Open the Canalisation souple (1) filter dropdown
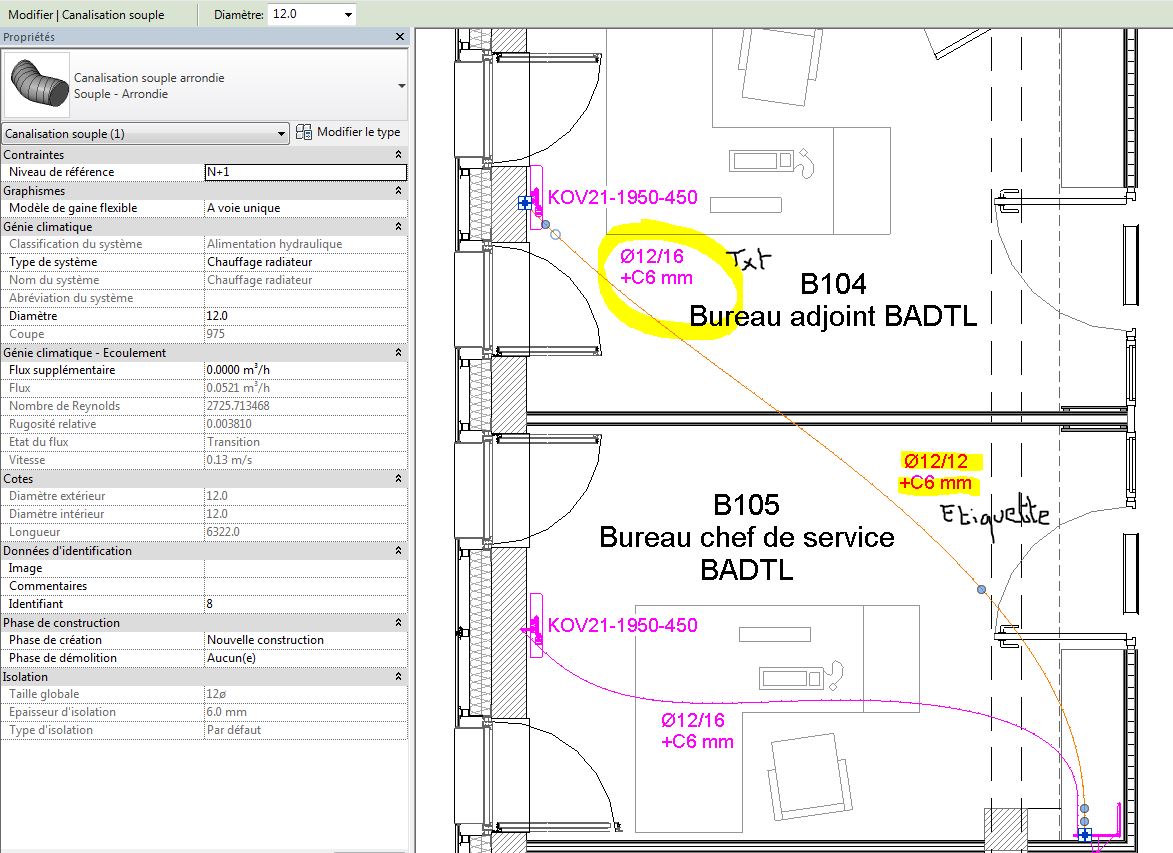The height and width of the screenshot is (853, 1173). click(x=281, y=134)
